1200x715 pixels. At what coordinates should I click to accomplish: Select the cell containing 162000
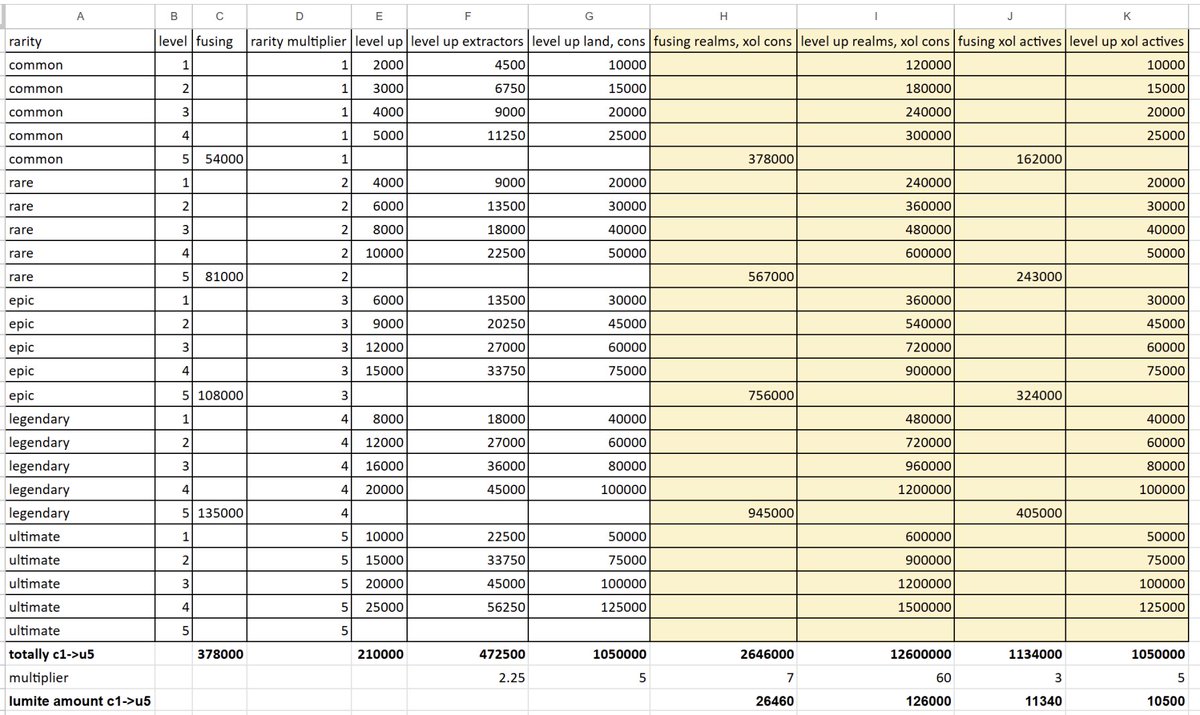[x=1011, y=160]
